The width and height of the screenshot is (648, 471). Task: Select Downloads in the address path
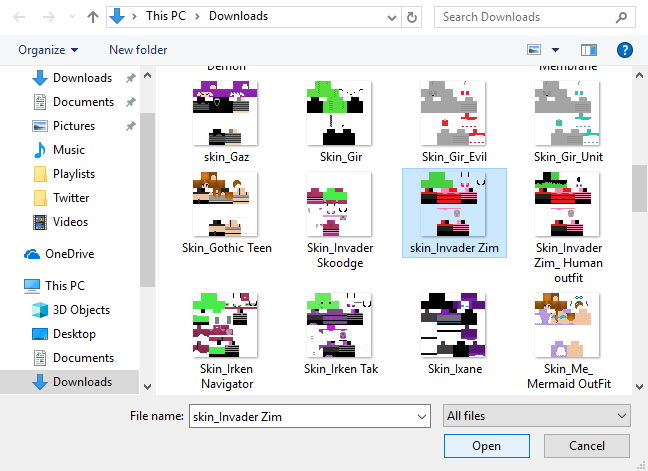238,16
